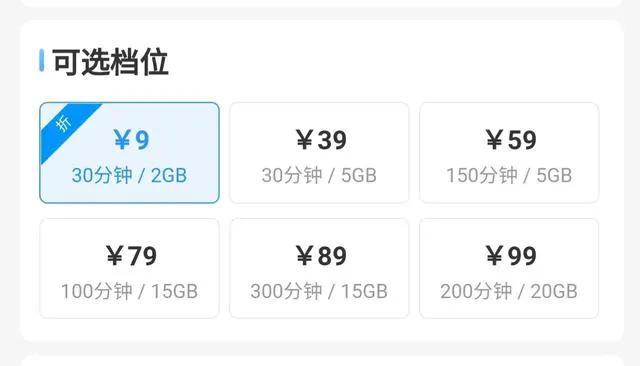Choose the ¥39 tier option
The width and height of the screenshot is (640, 366).
pyautogui.click(x=319, y=153)
